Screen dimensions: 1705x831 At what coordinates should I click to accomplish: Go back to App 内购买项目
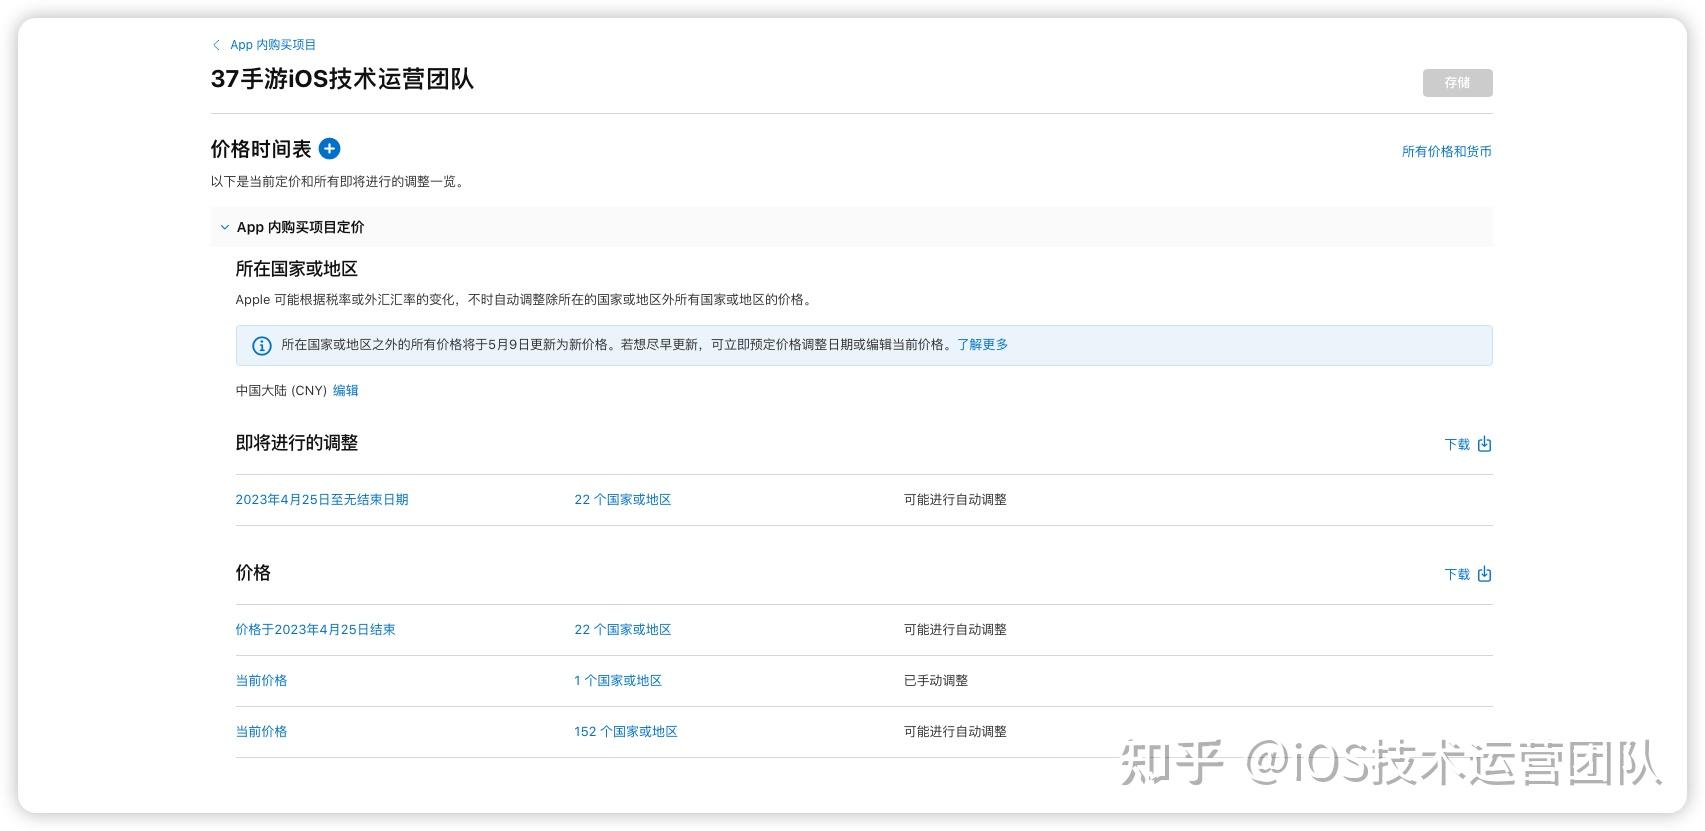click(x=273, y=45)
